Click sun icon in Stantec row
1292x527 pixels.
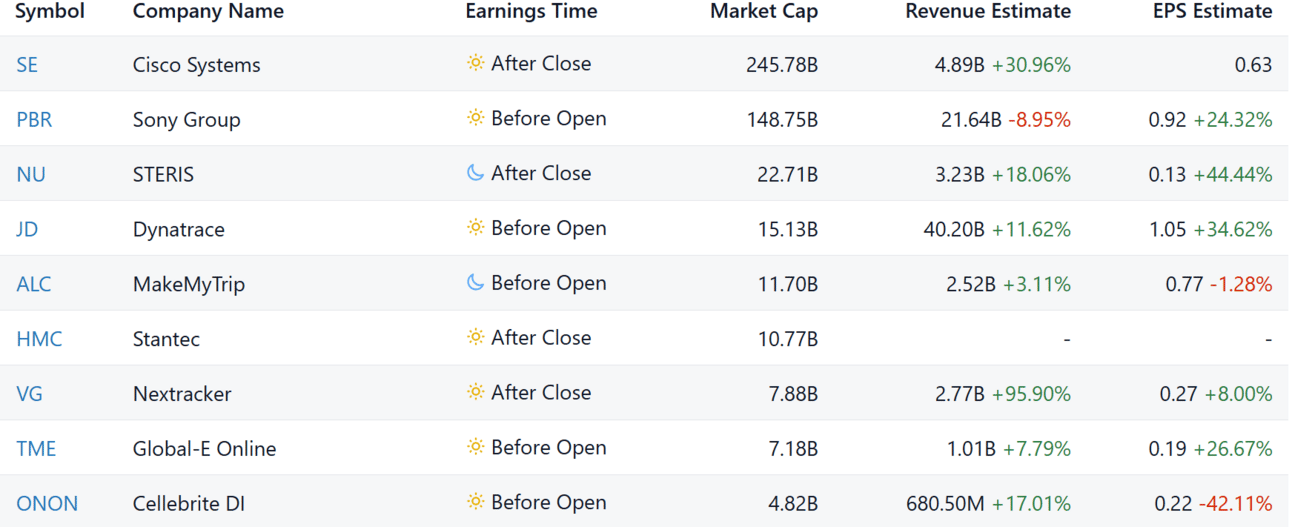475,338
